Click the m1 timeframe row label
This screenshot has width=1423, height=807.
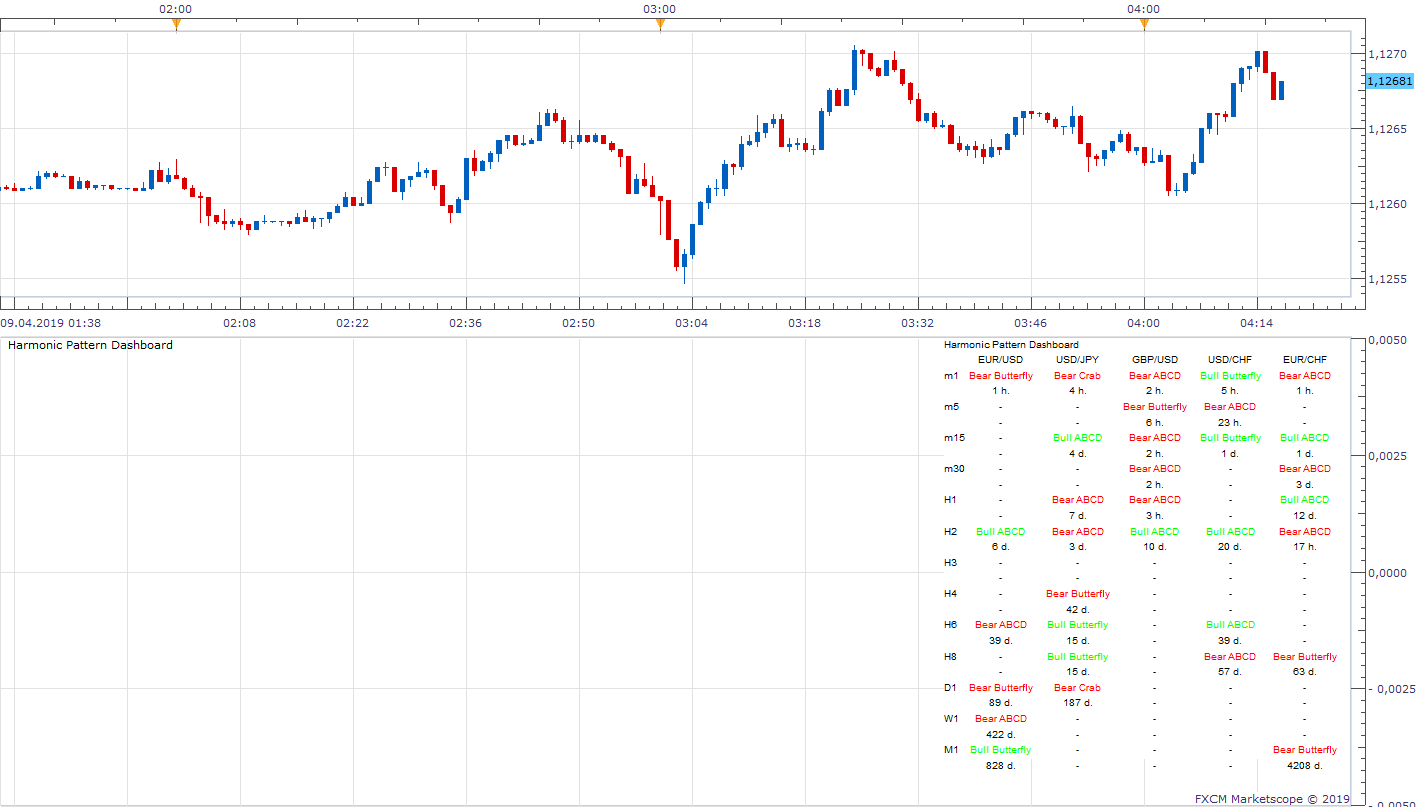click(x=951, y=376)
